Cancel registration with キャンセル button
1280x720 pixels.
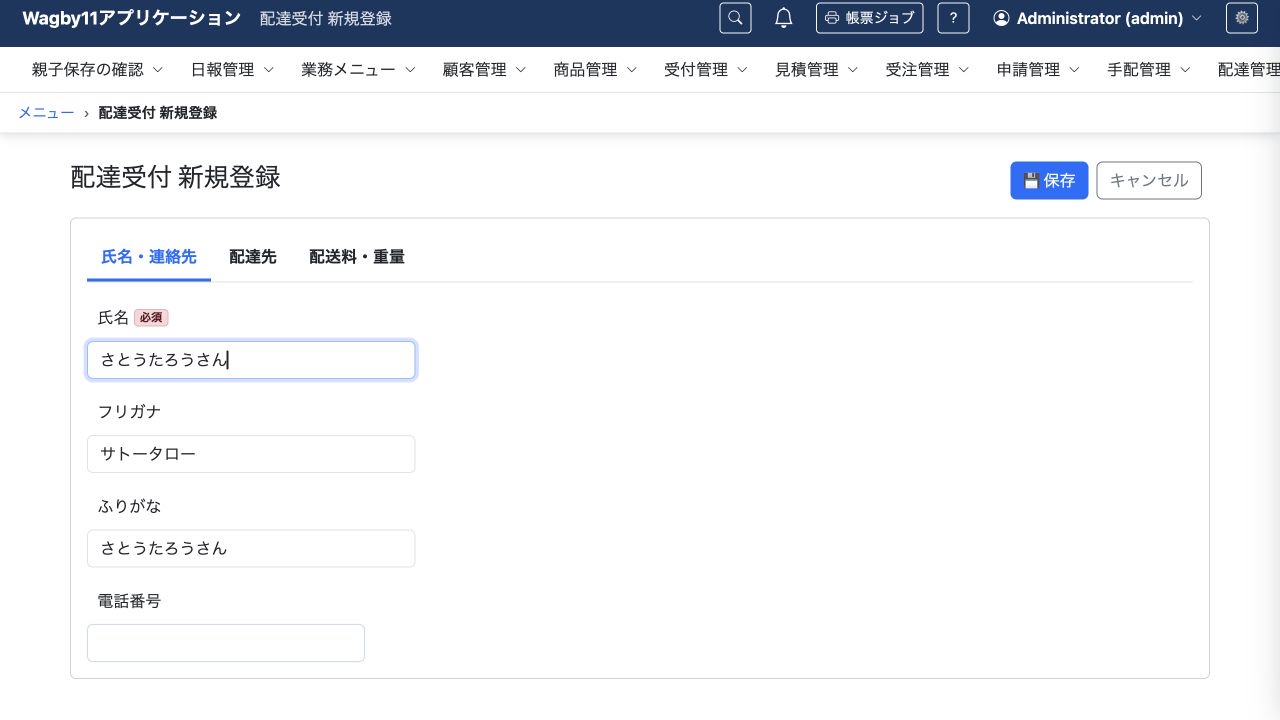(1149, 181)
